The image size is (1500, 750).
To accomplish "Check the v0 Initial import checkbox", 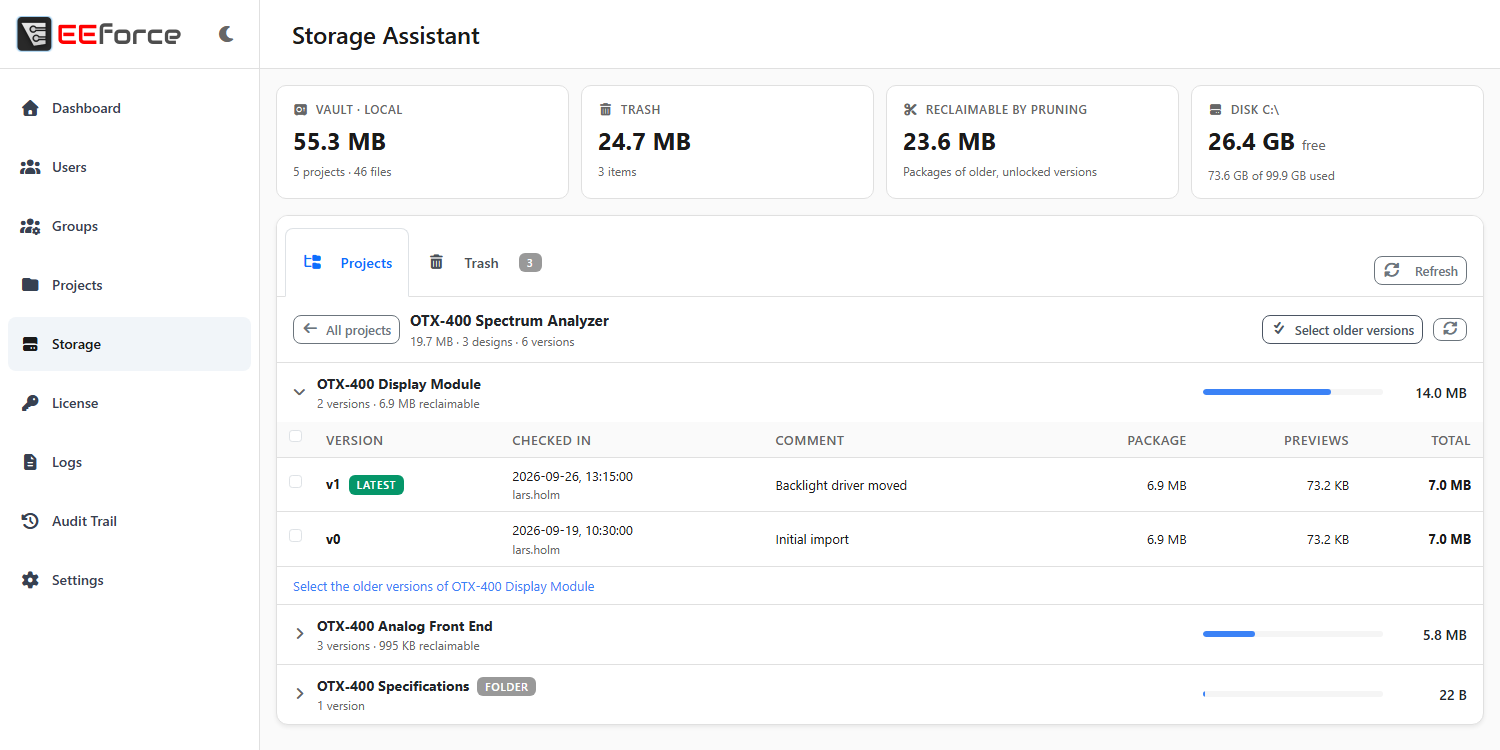I will pos(295,535).
